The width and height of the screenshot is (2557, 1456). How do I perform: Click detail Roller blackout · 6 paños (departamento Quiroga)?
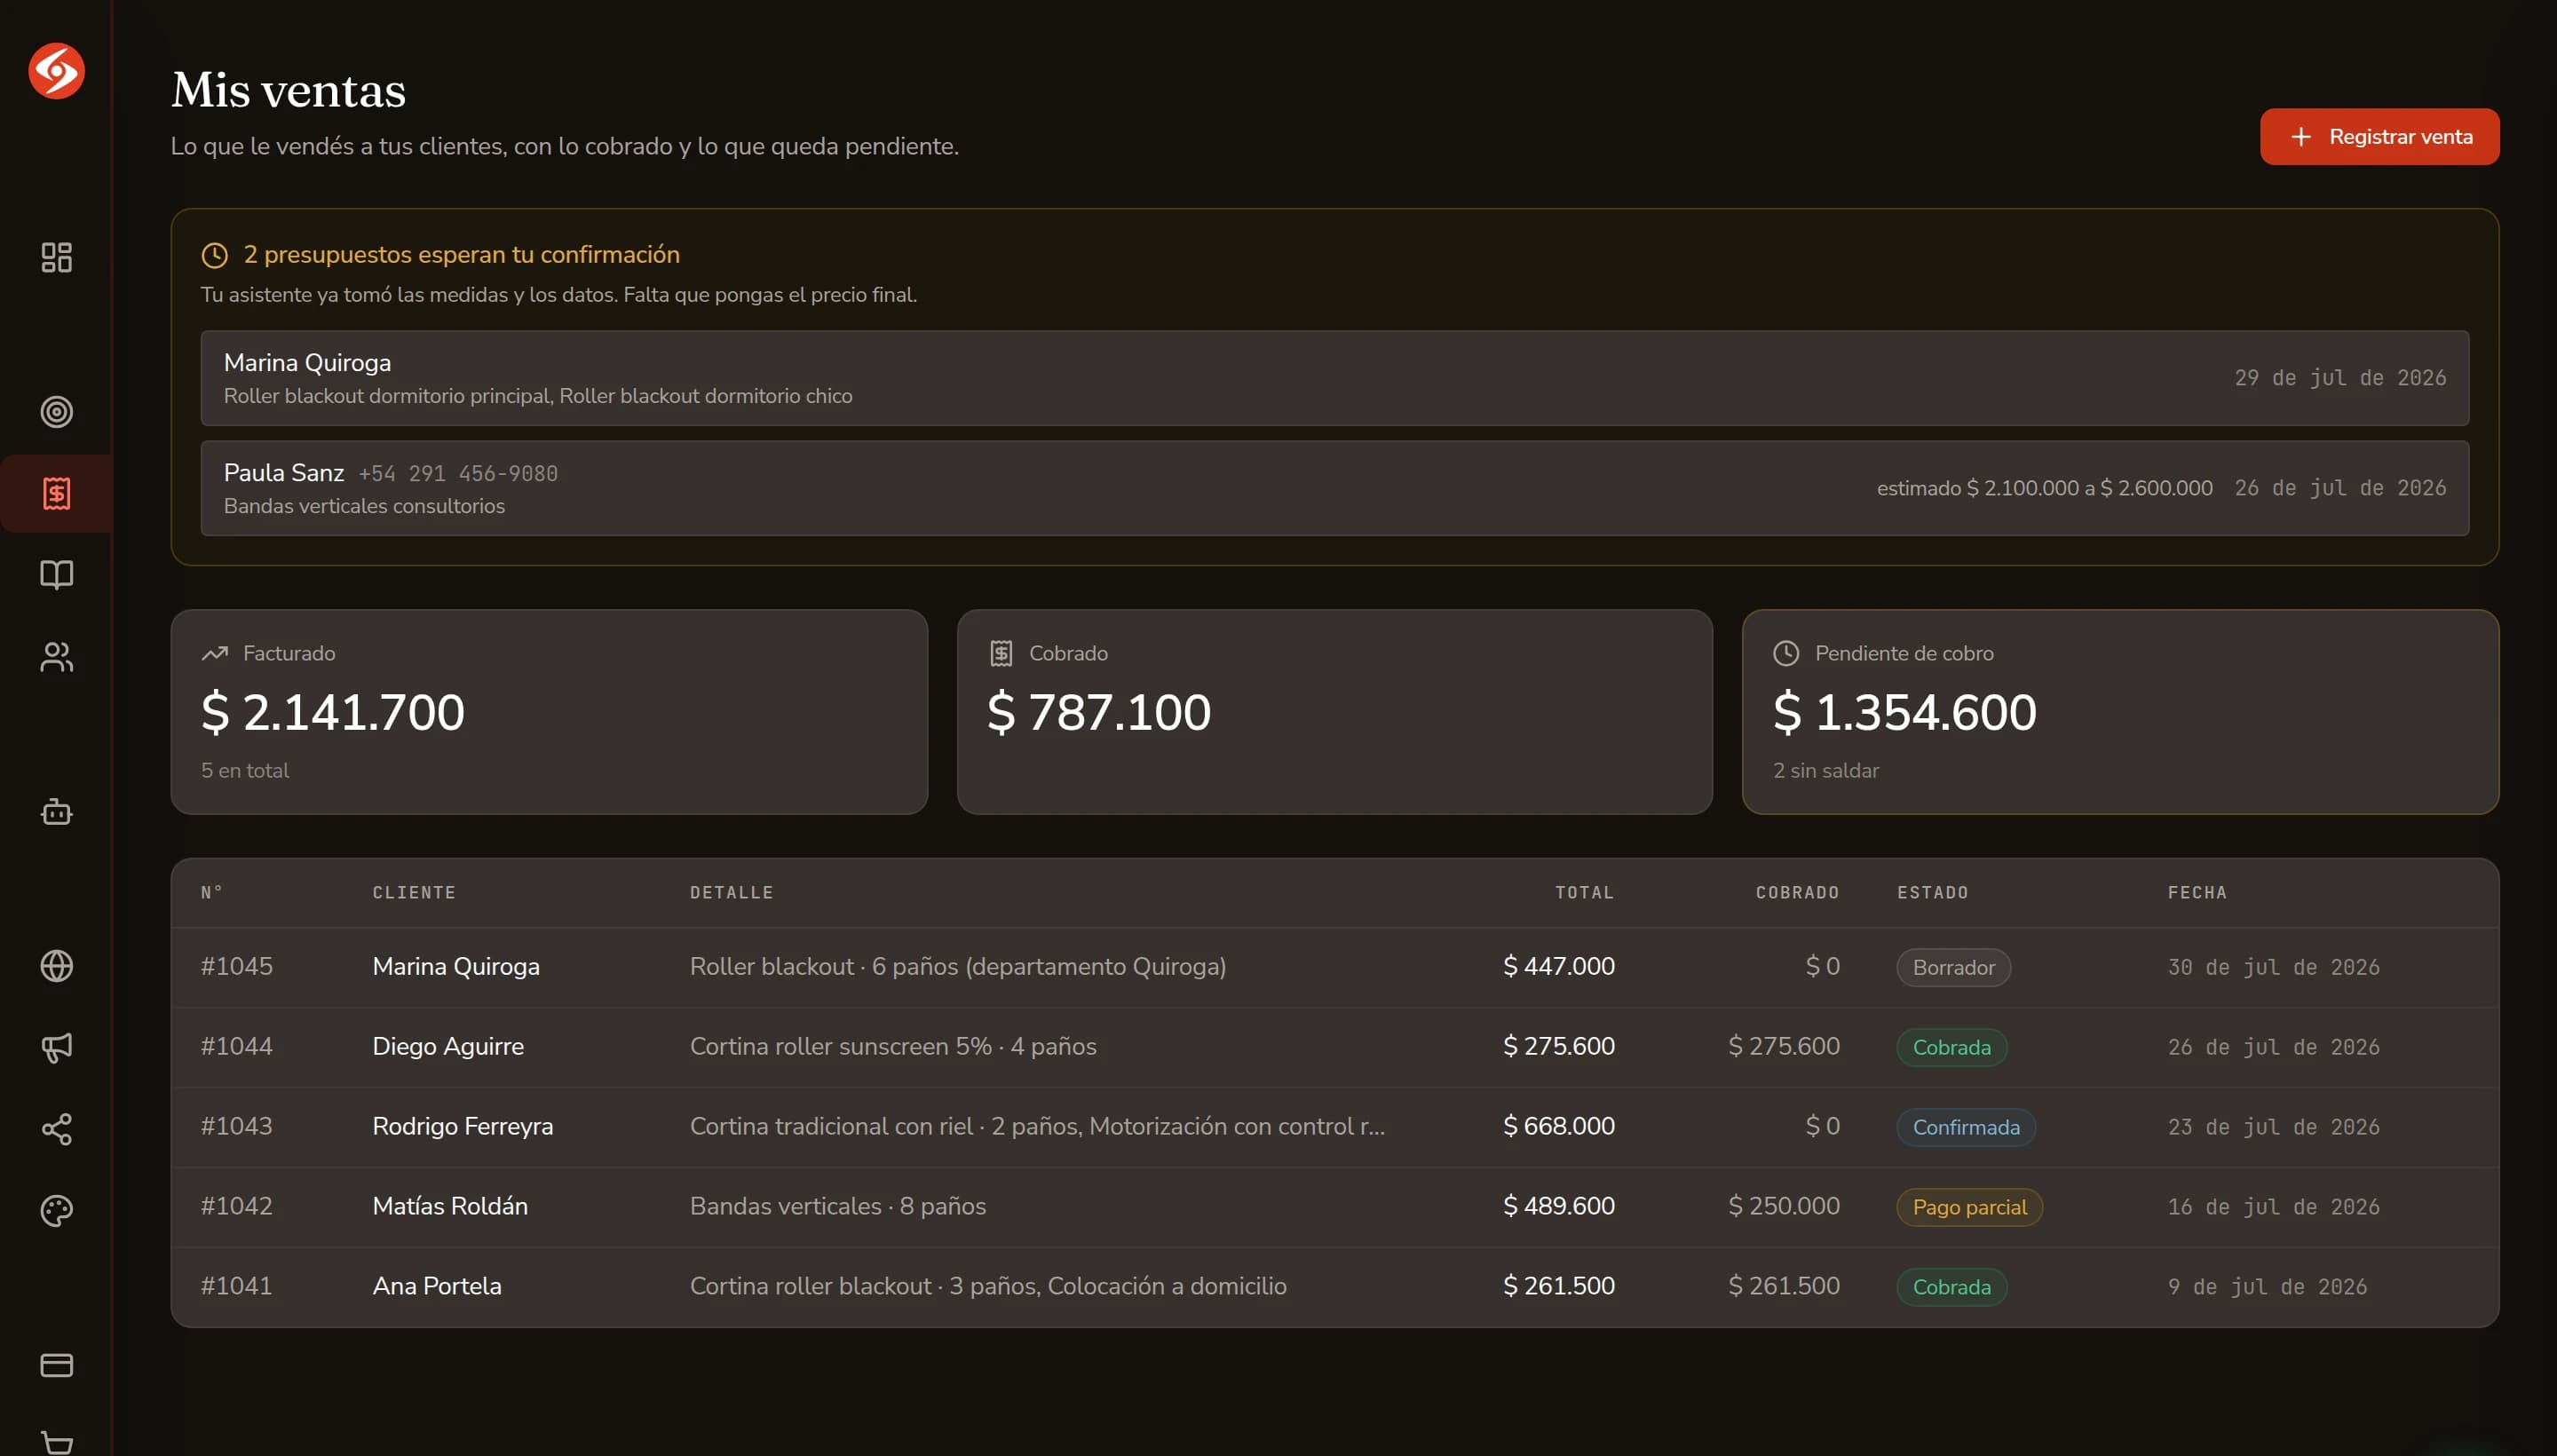(958, 966)
